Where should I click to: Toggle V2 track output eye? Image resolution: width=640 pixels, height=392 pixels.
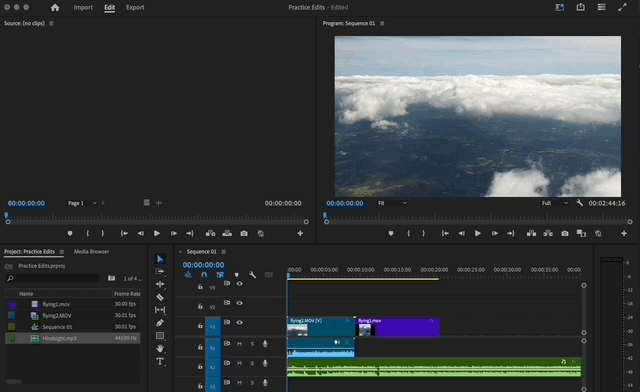[240, 303]
